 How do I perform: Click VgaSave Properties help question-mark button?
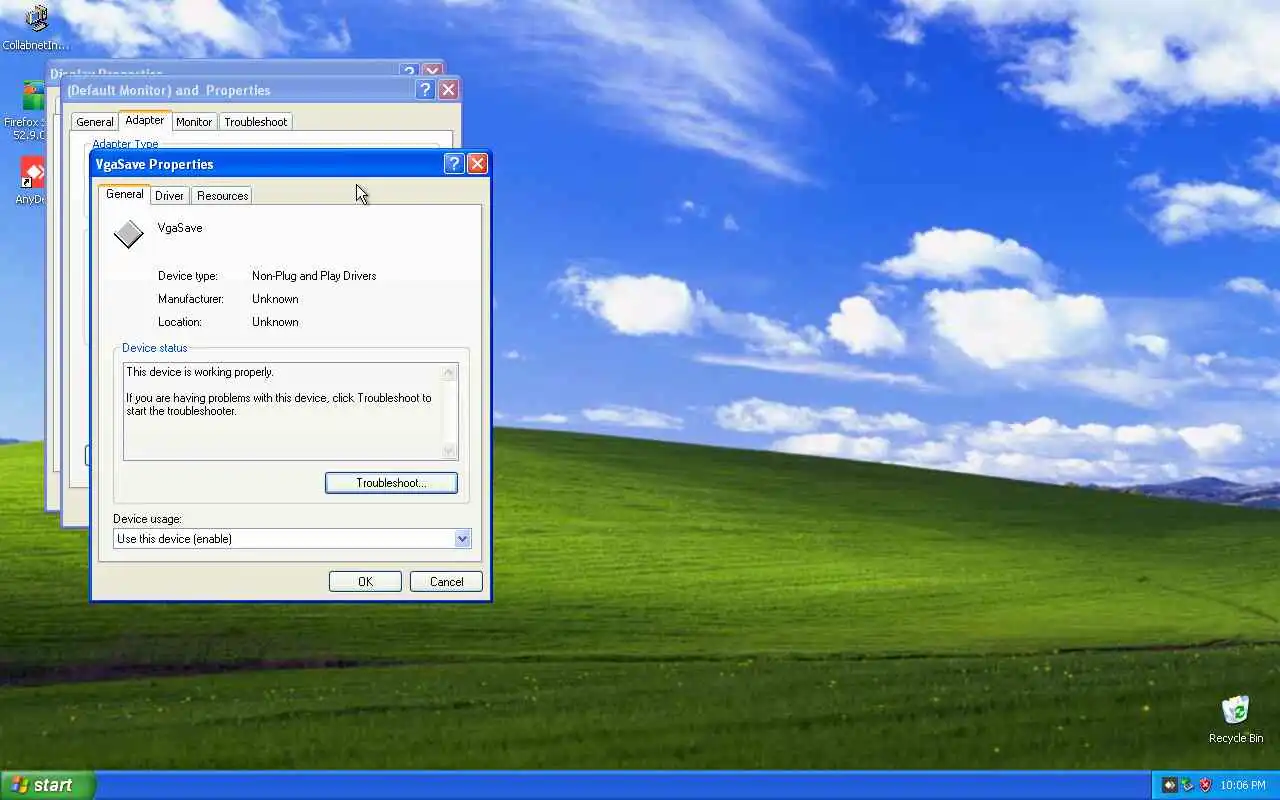[x=454, y=164]
